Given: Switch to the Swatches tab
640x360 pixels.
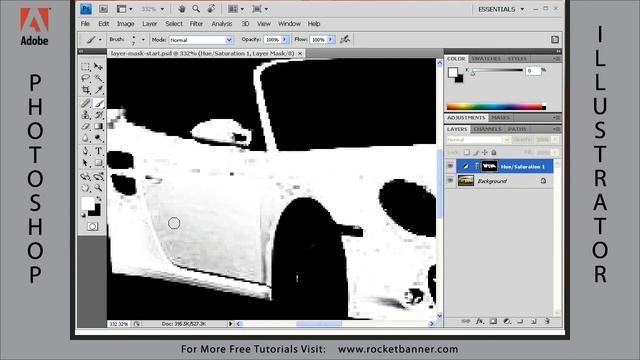Looking at the screenshot, I should click(x=486, y=59).
